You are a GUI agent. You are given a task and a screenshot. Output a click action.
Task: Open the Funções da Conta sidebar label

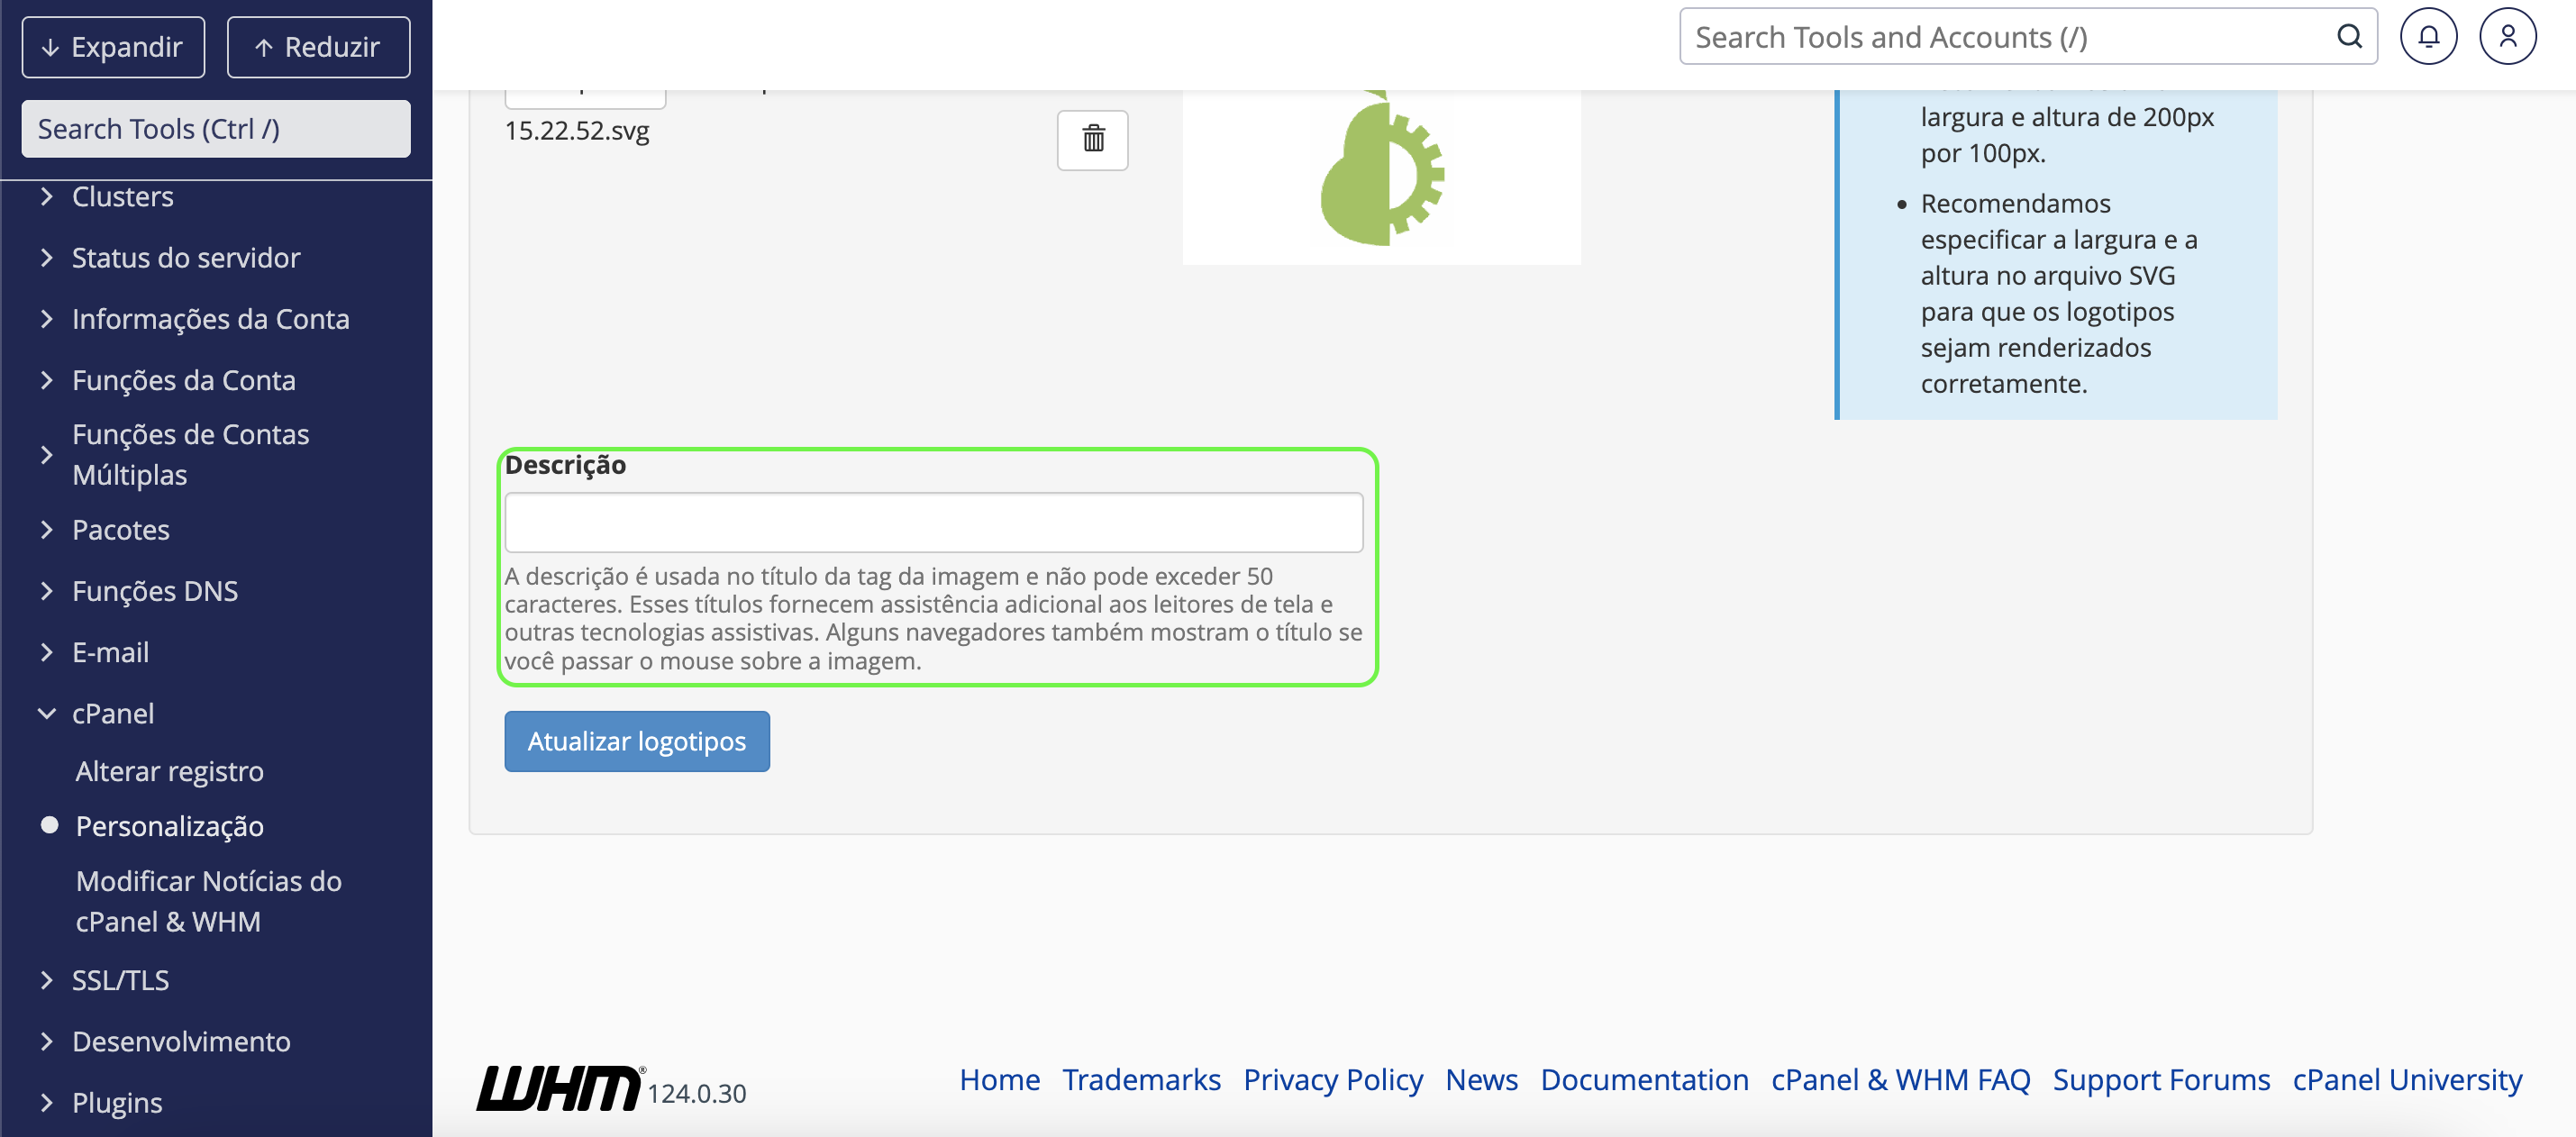[x=184, y=380]
